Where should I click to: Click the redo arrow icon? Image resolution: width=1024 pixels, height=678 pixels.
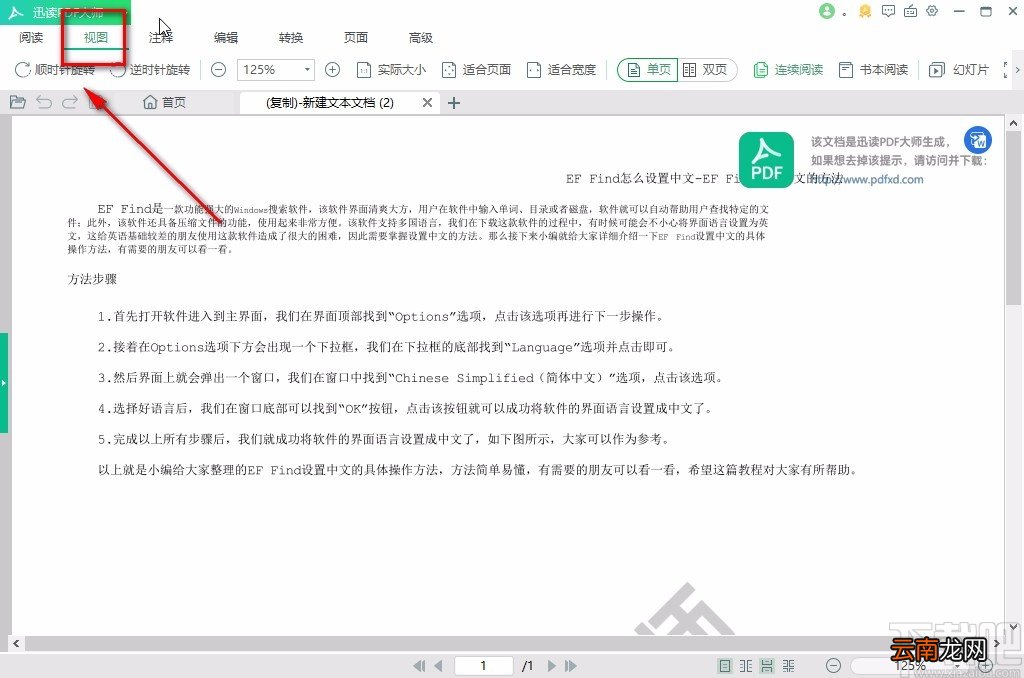pos(70,102)
